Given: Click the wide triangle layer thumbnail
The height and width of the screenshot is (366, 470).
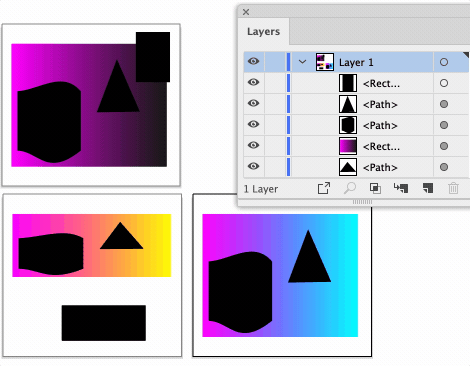Looking at the screenshot, I should pos(348,167).
